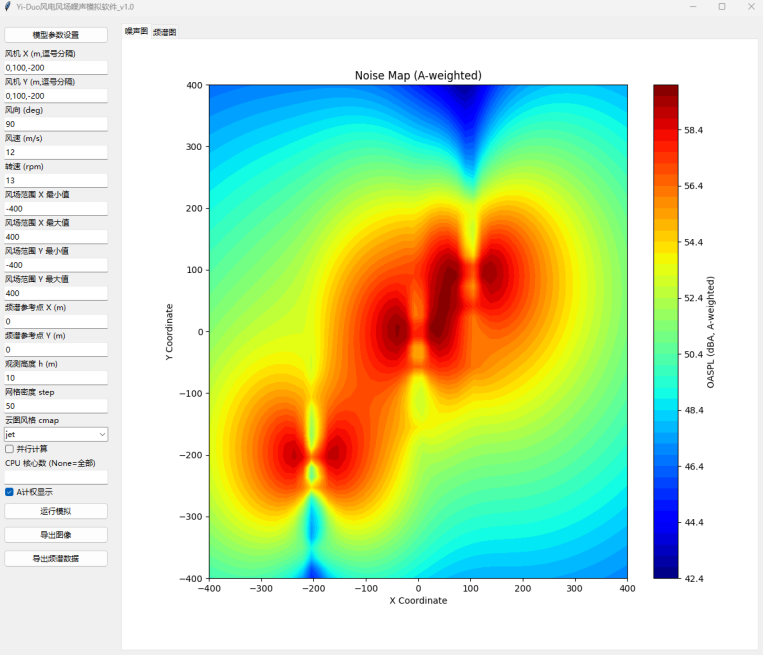Screen dimensions: 764x656
Task: Click the 导出图像 button
Action: tap(56, 535)
